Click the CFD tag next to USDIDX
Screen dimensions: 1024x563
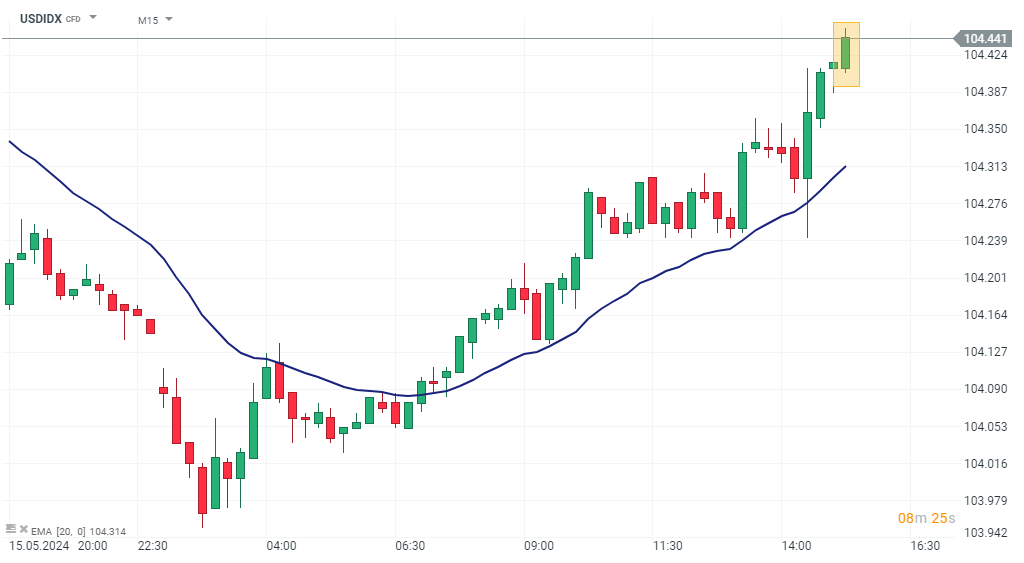click(x=73, y=20)
